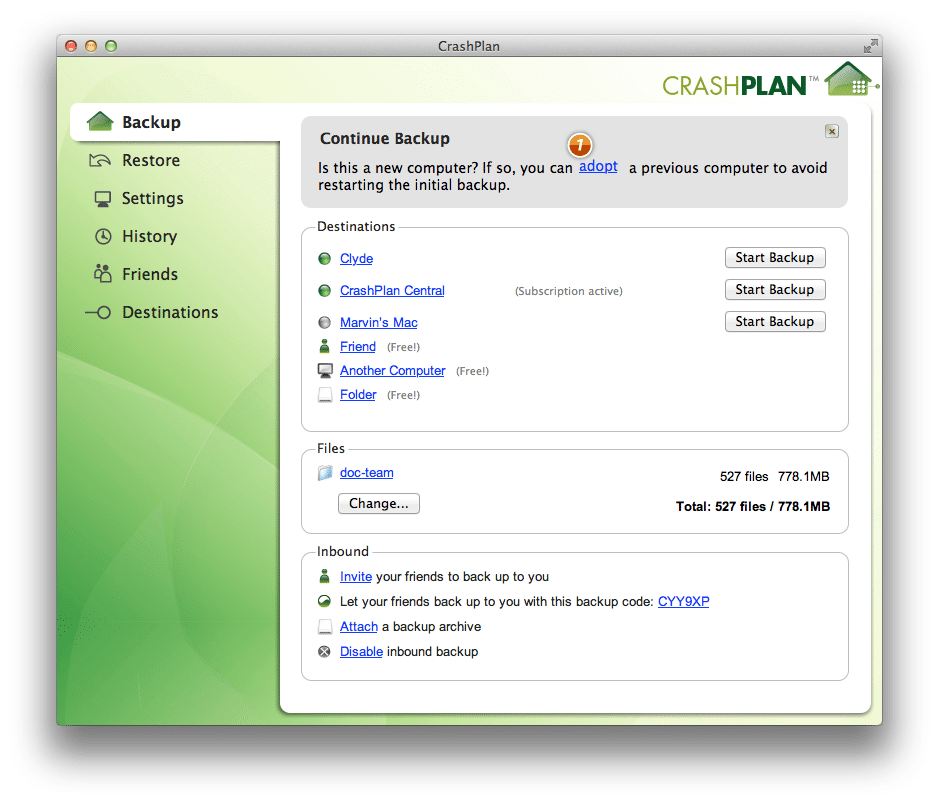Open the Friends section
The width and height of the screenshot is (939, 804).
tap(150, 274)
